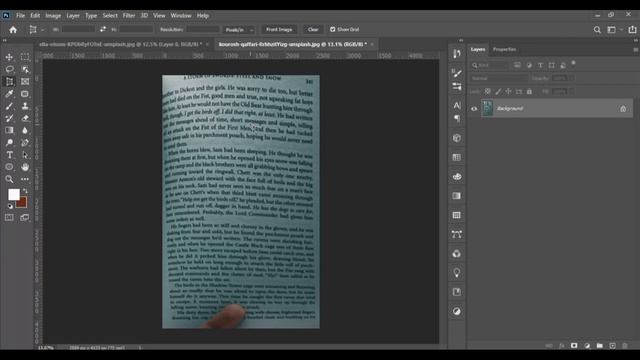
Task: Swap width and height values arrows
Action: (x=103, y=29)
